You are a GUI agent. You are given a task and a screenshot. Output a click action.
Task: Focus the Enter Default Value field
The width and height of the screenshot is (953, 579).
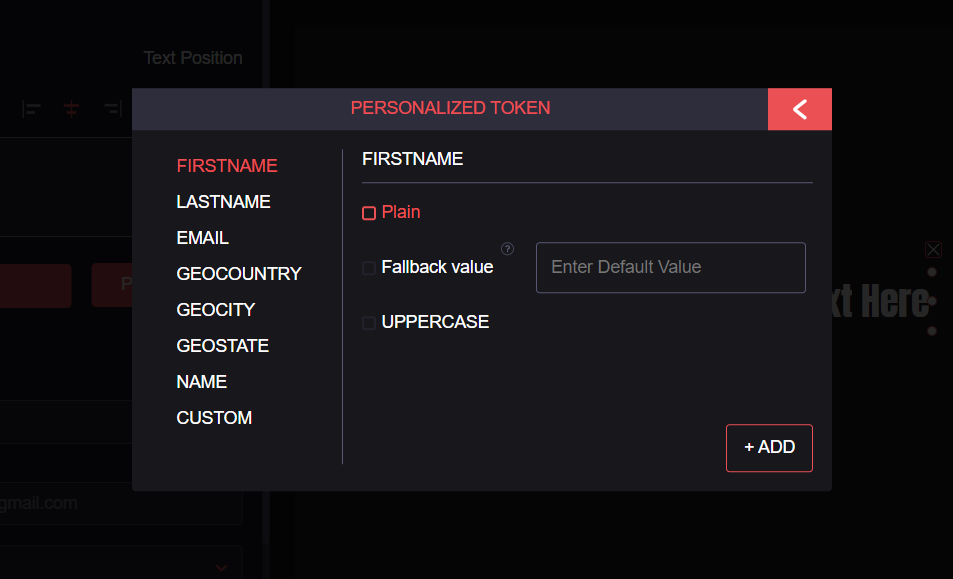670,267
